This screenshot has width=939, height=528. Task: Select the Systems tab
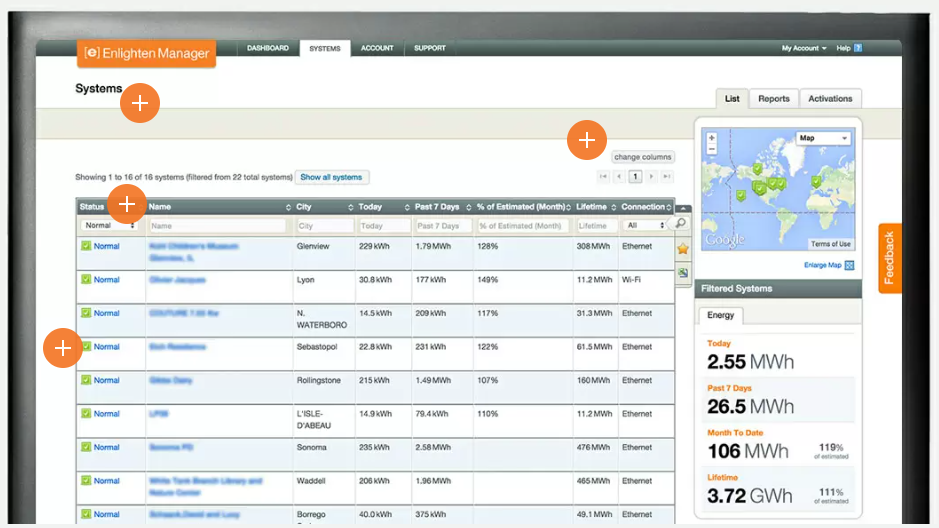click(325, 48)
